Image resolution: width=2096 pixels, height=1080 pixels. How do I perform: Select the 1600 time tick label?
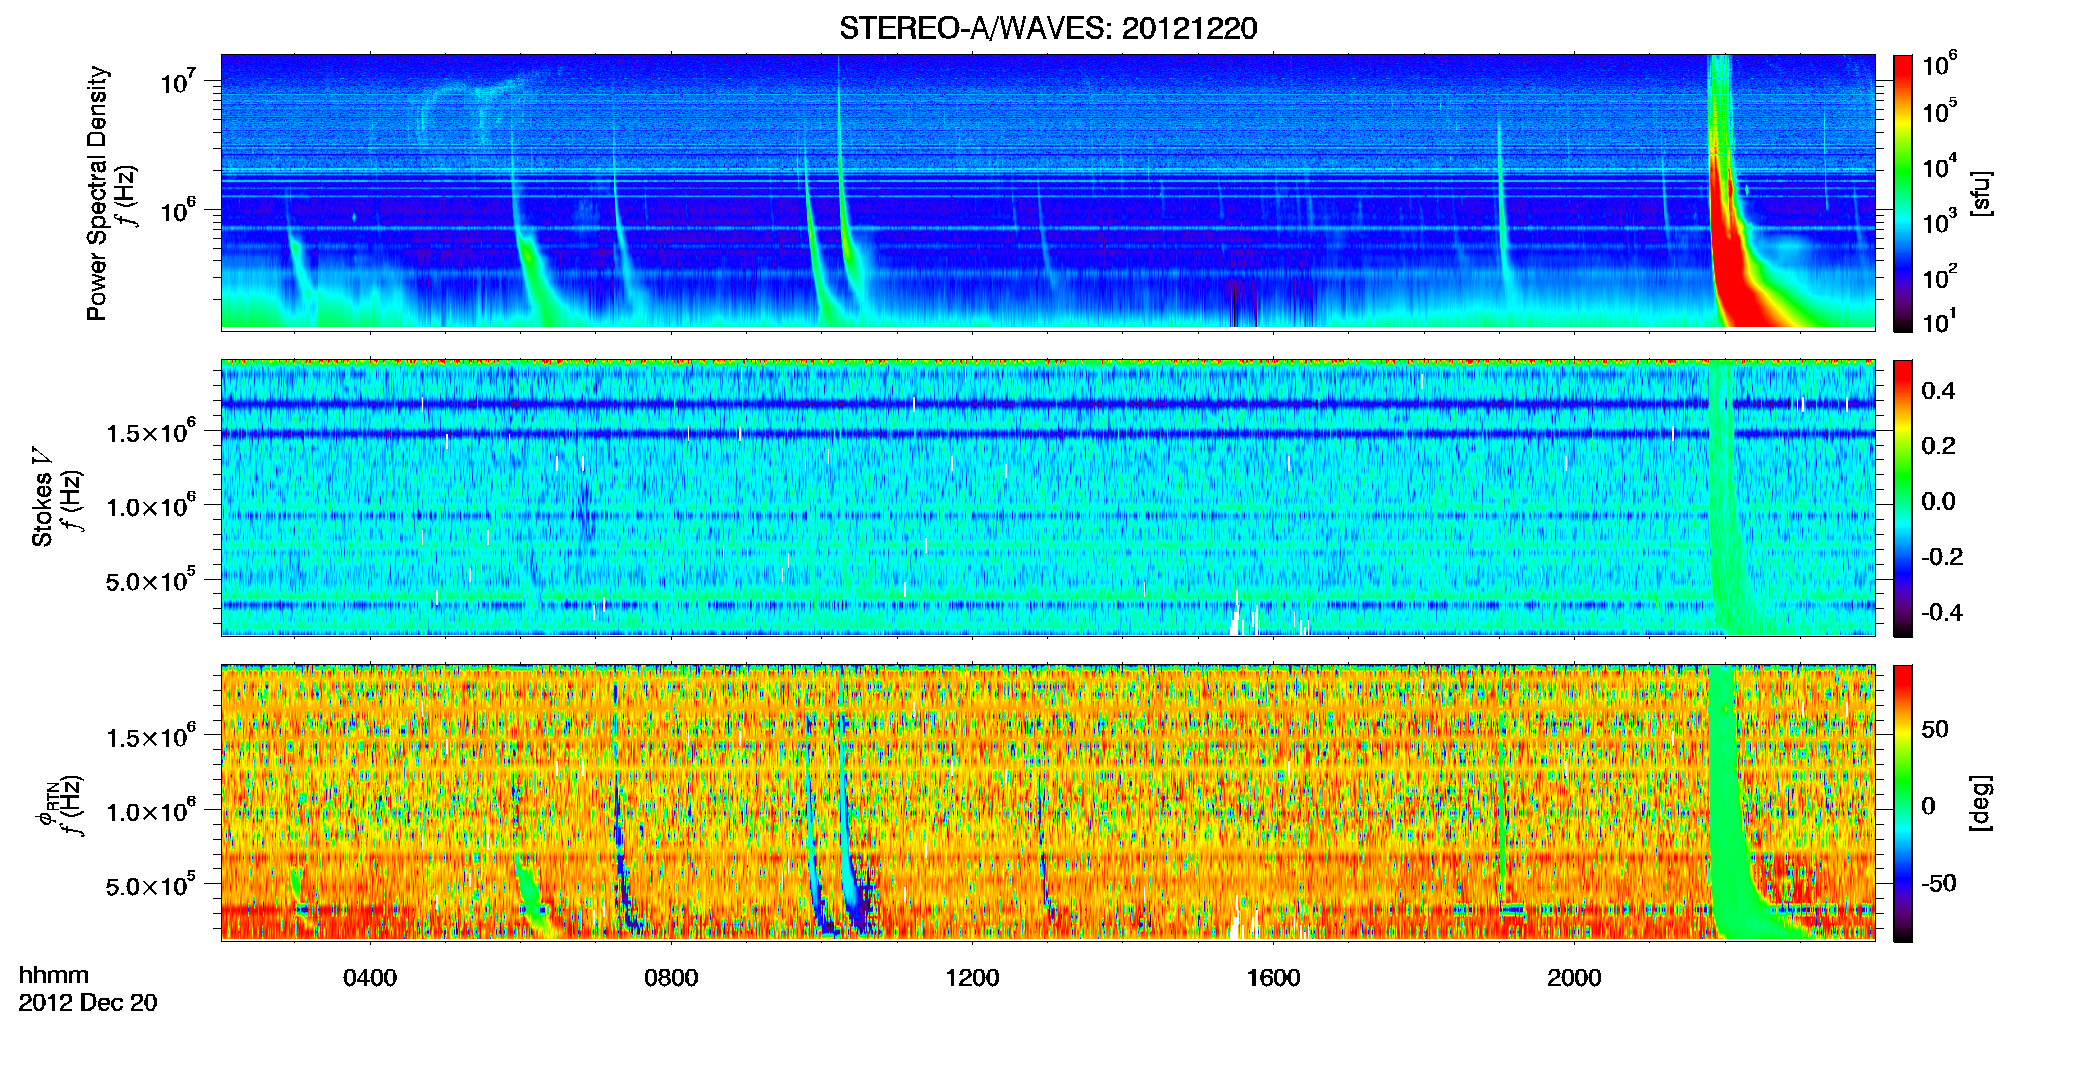click(1273, 978)
